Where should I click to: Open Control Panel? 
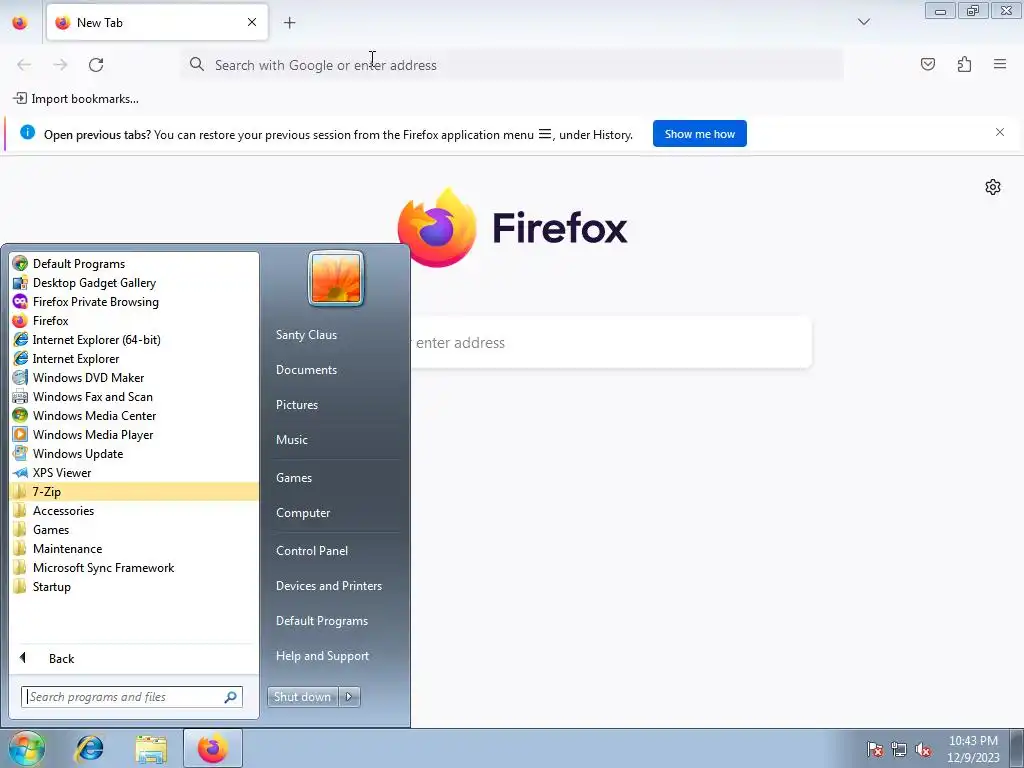coord(312,551)
